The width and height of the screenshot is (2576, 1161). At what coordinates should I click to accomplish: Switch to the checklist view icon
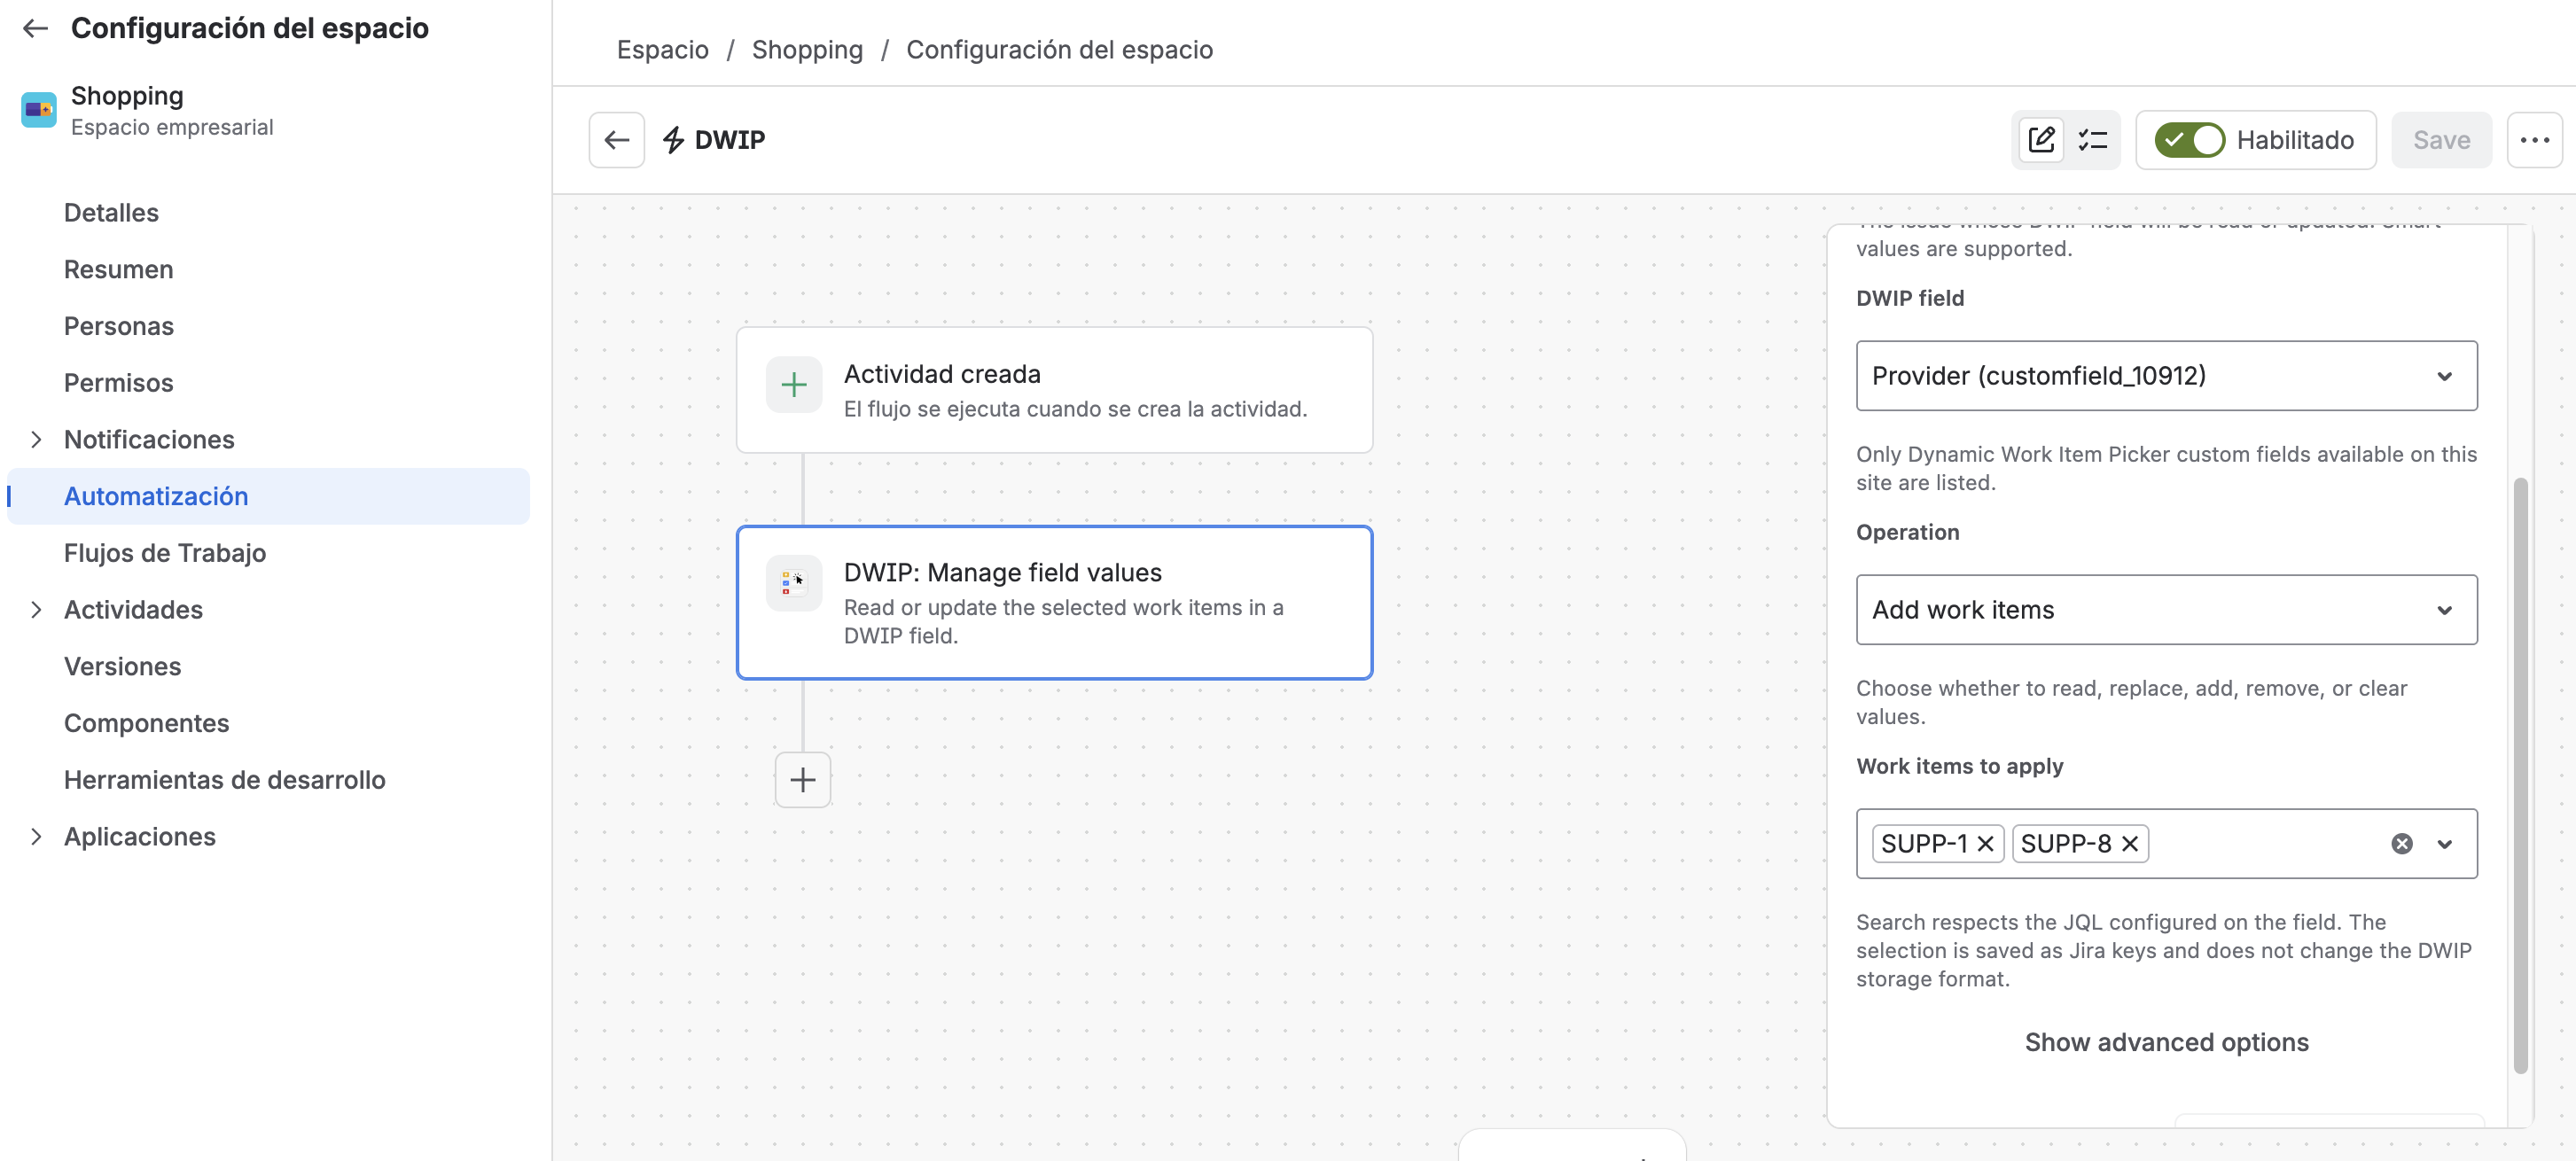(2092, 140)
